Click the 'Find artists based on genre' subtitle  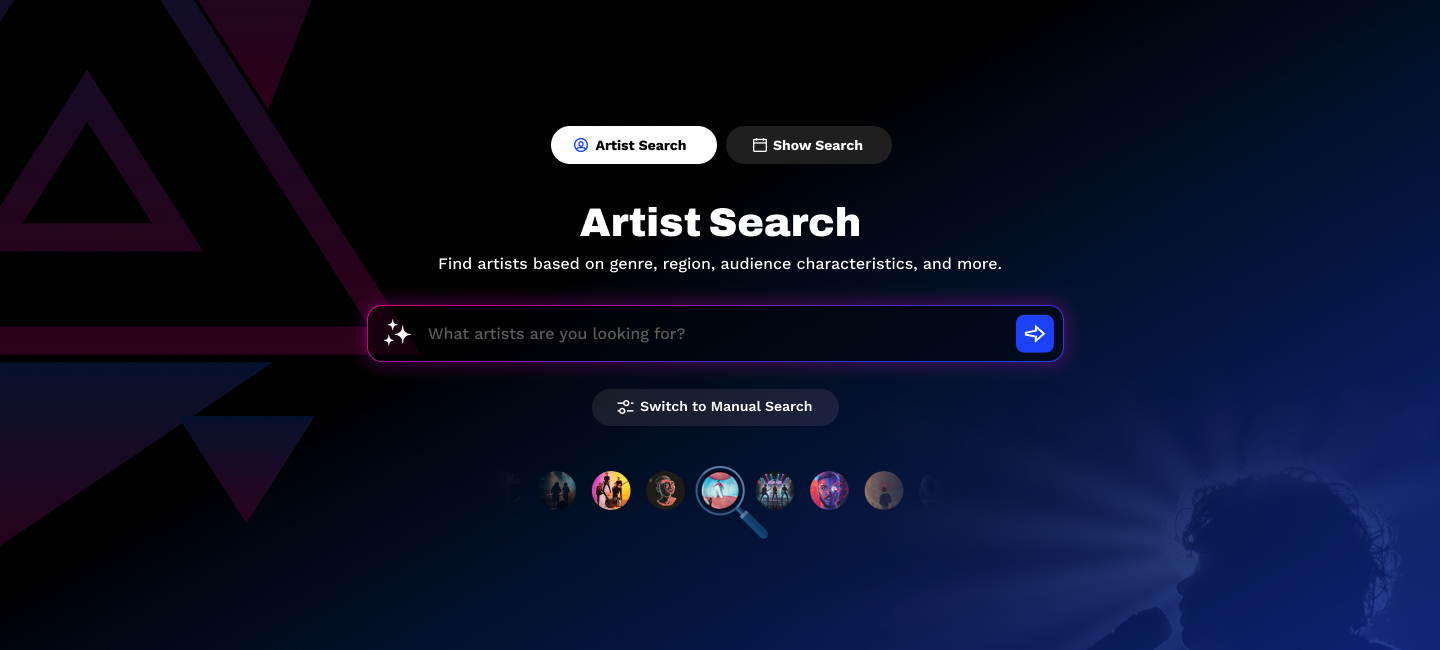(x=720, y=264)
